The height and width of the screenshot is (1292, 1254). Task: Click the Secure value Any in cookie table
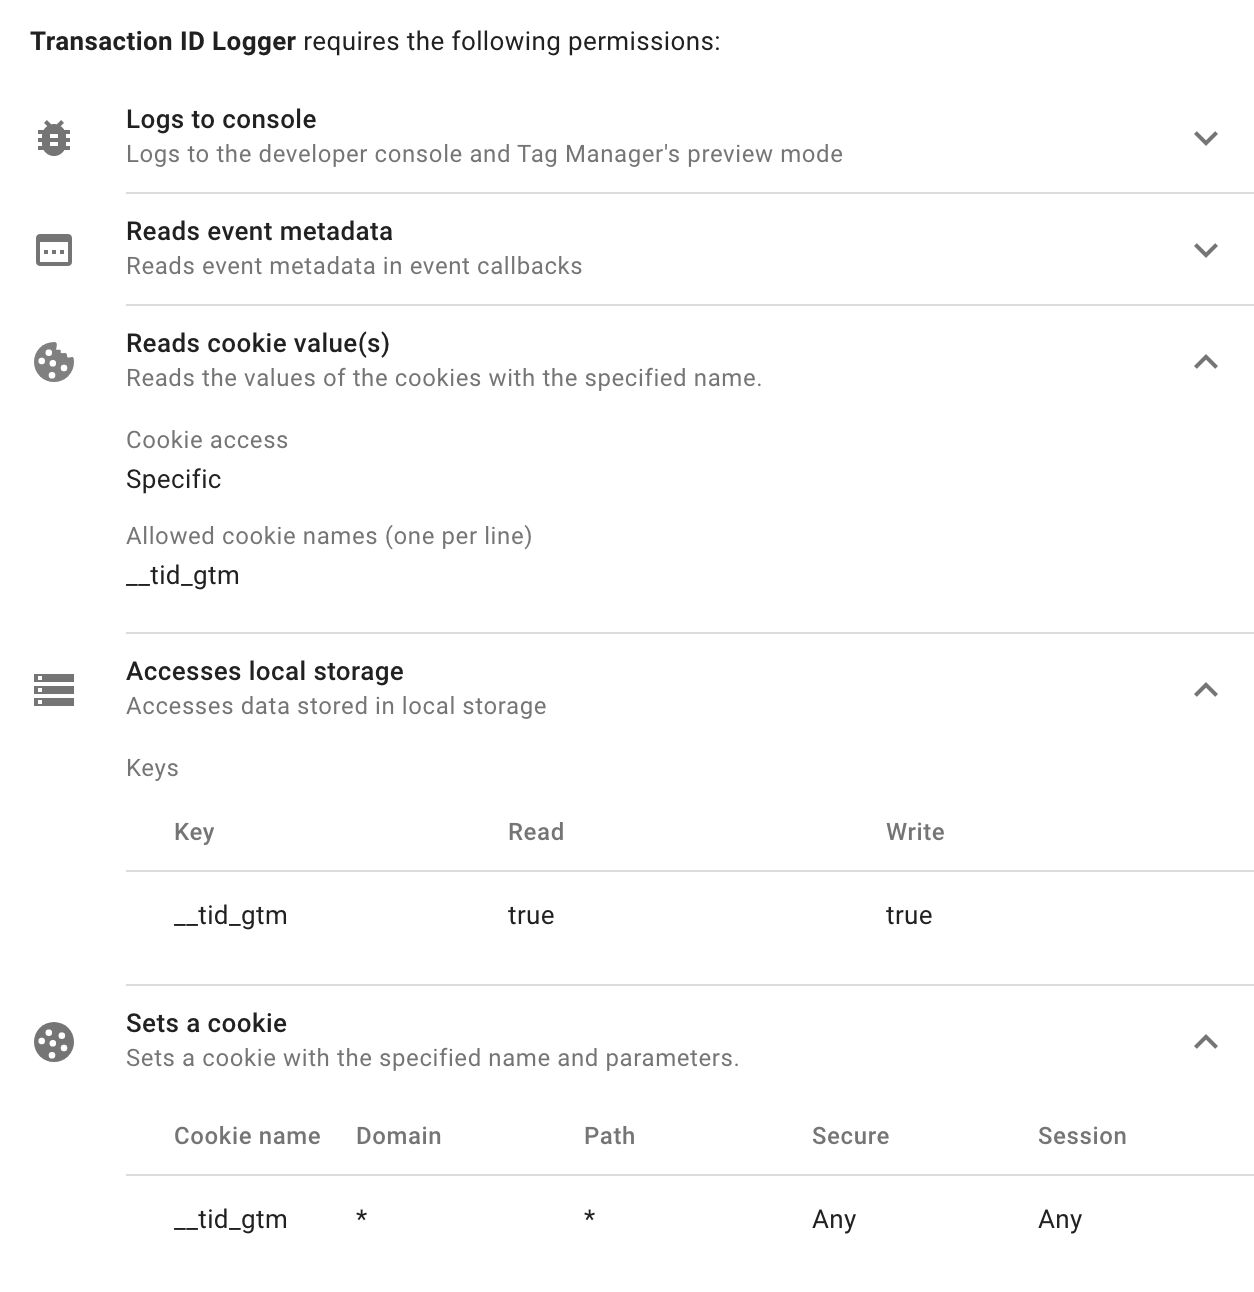point(834,1220)
